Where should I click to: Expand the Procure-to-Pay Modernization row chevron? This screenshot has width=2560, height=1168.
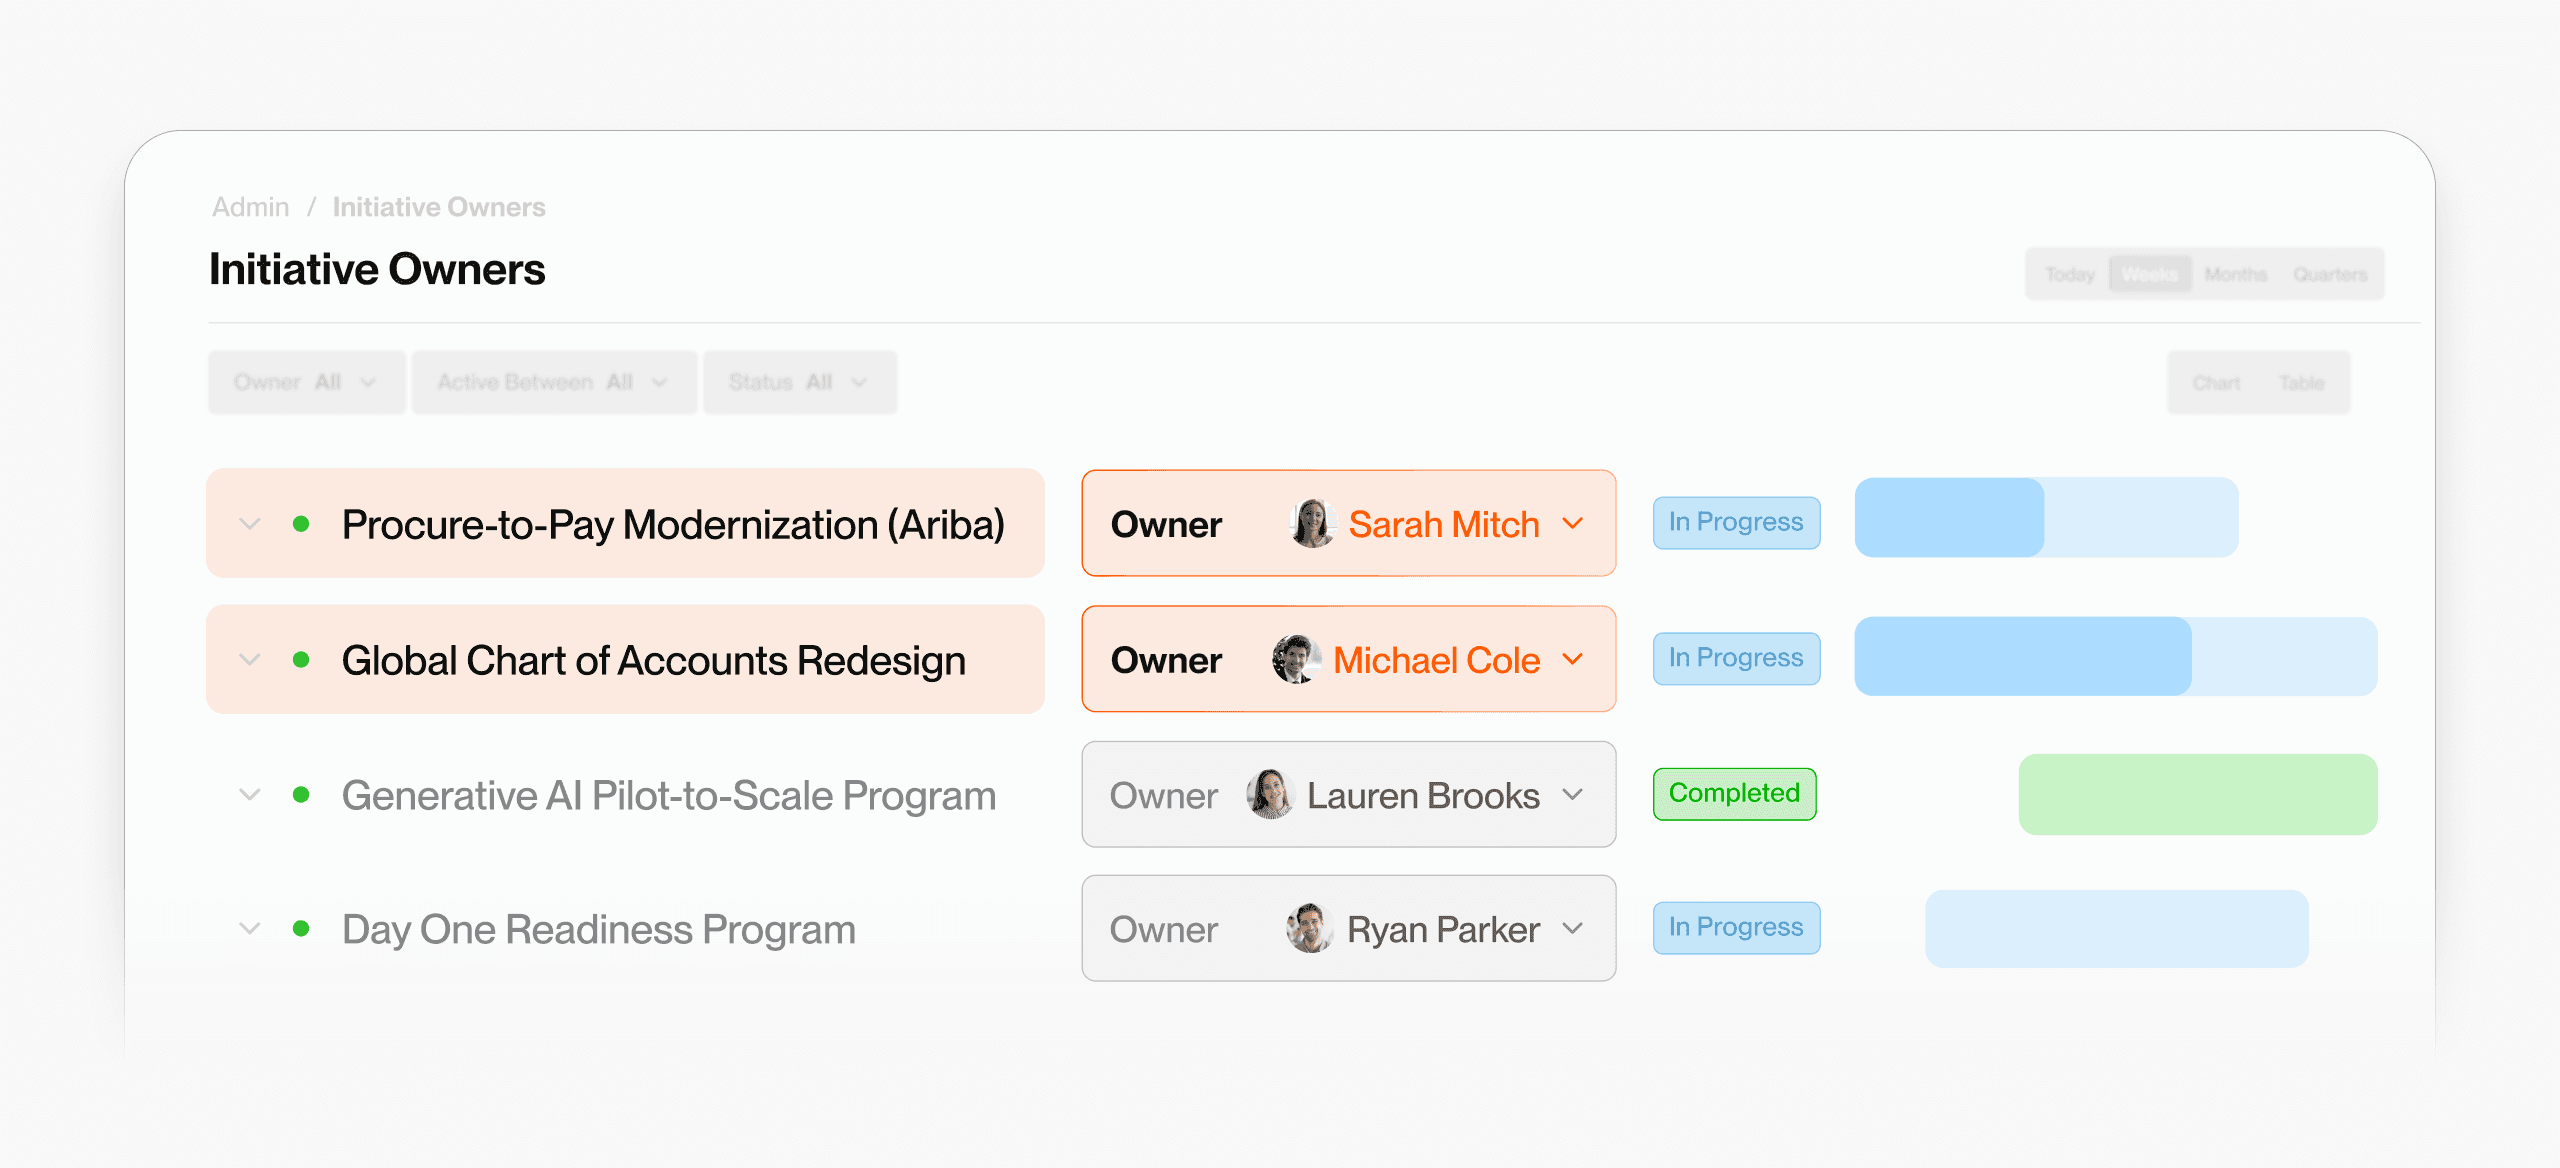coord(250,524)
